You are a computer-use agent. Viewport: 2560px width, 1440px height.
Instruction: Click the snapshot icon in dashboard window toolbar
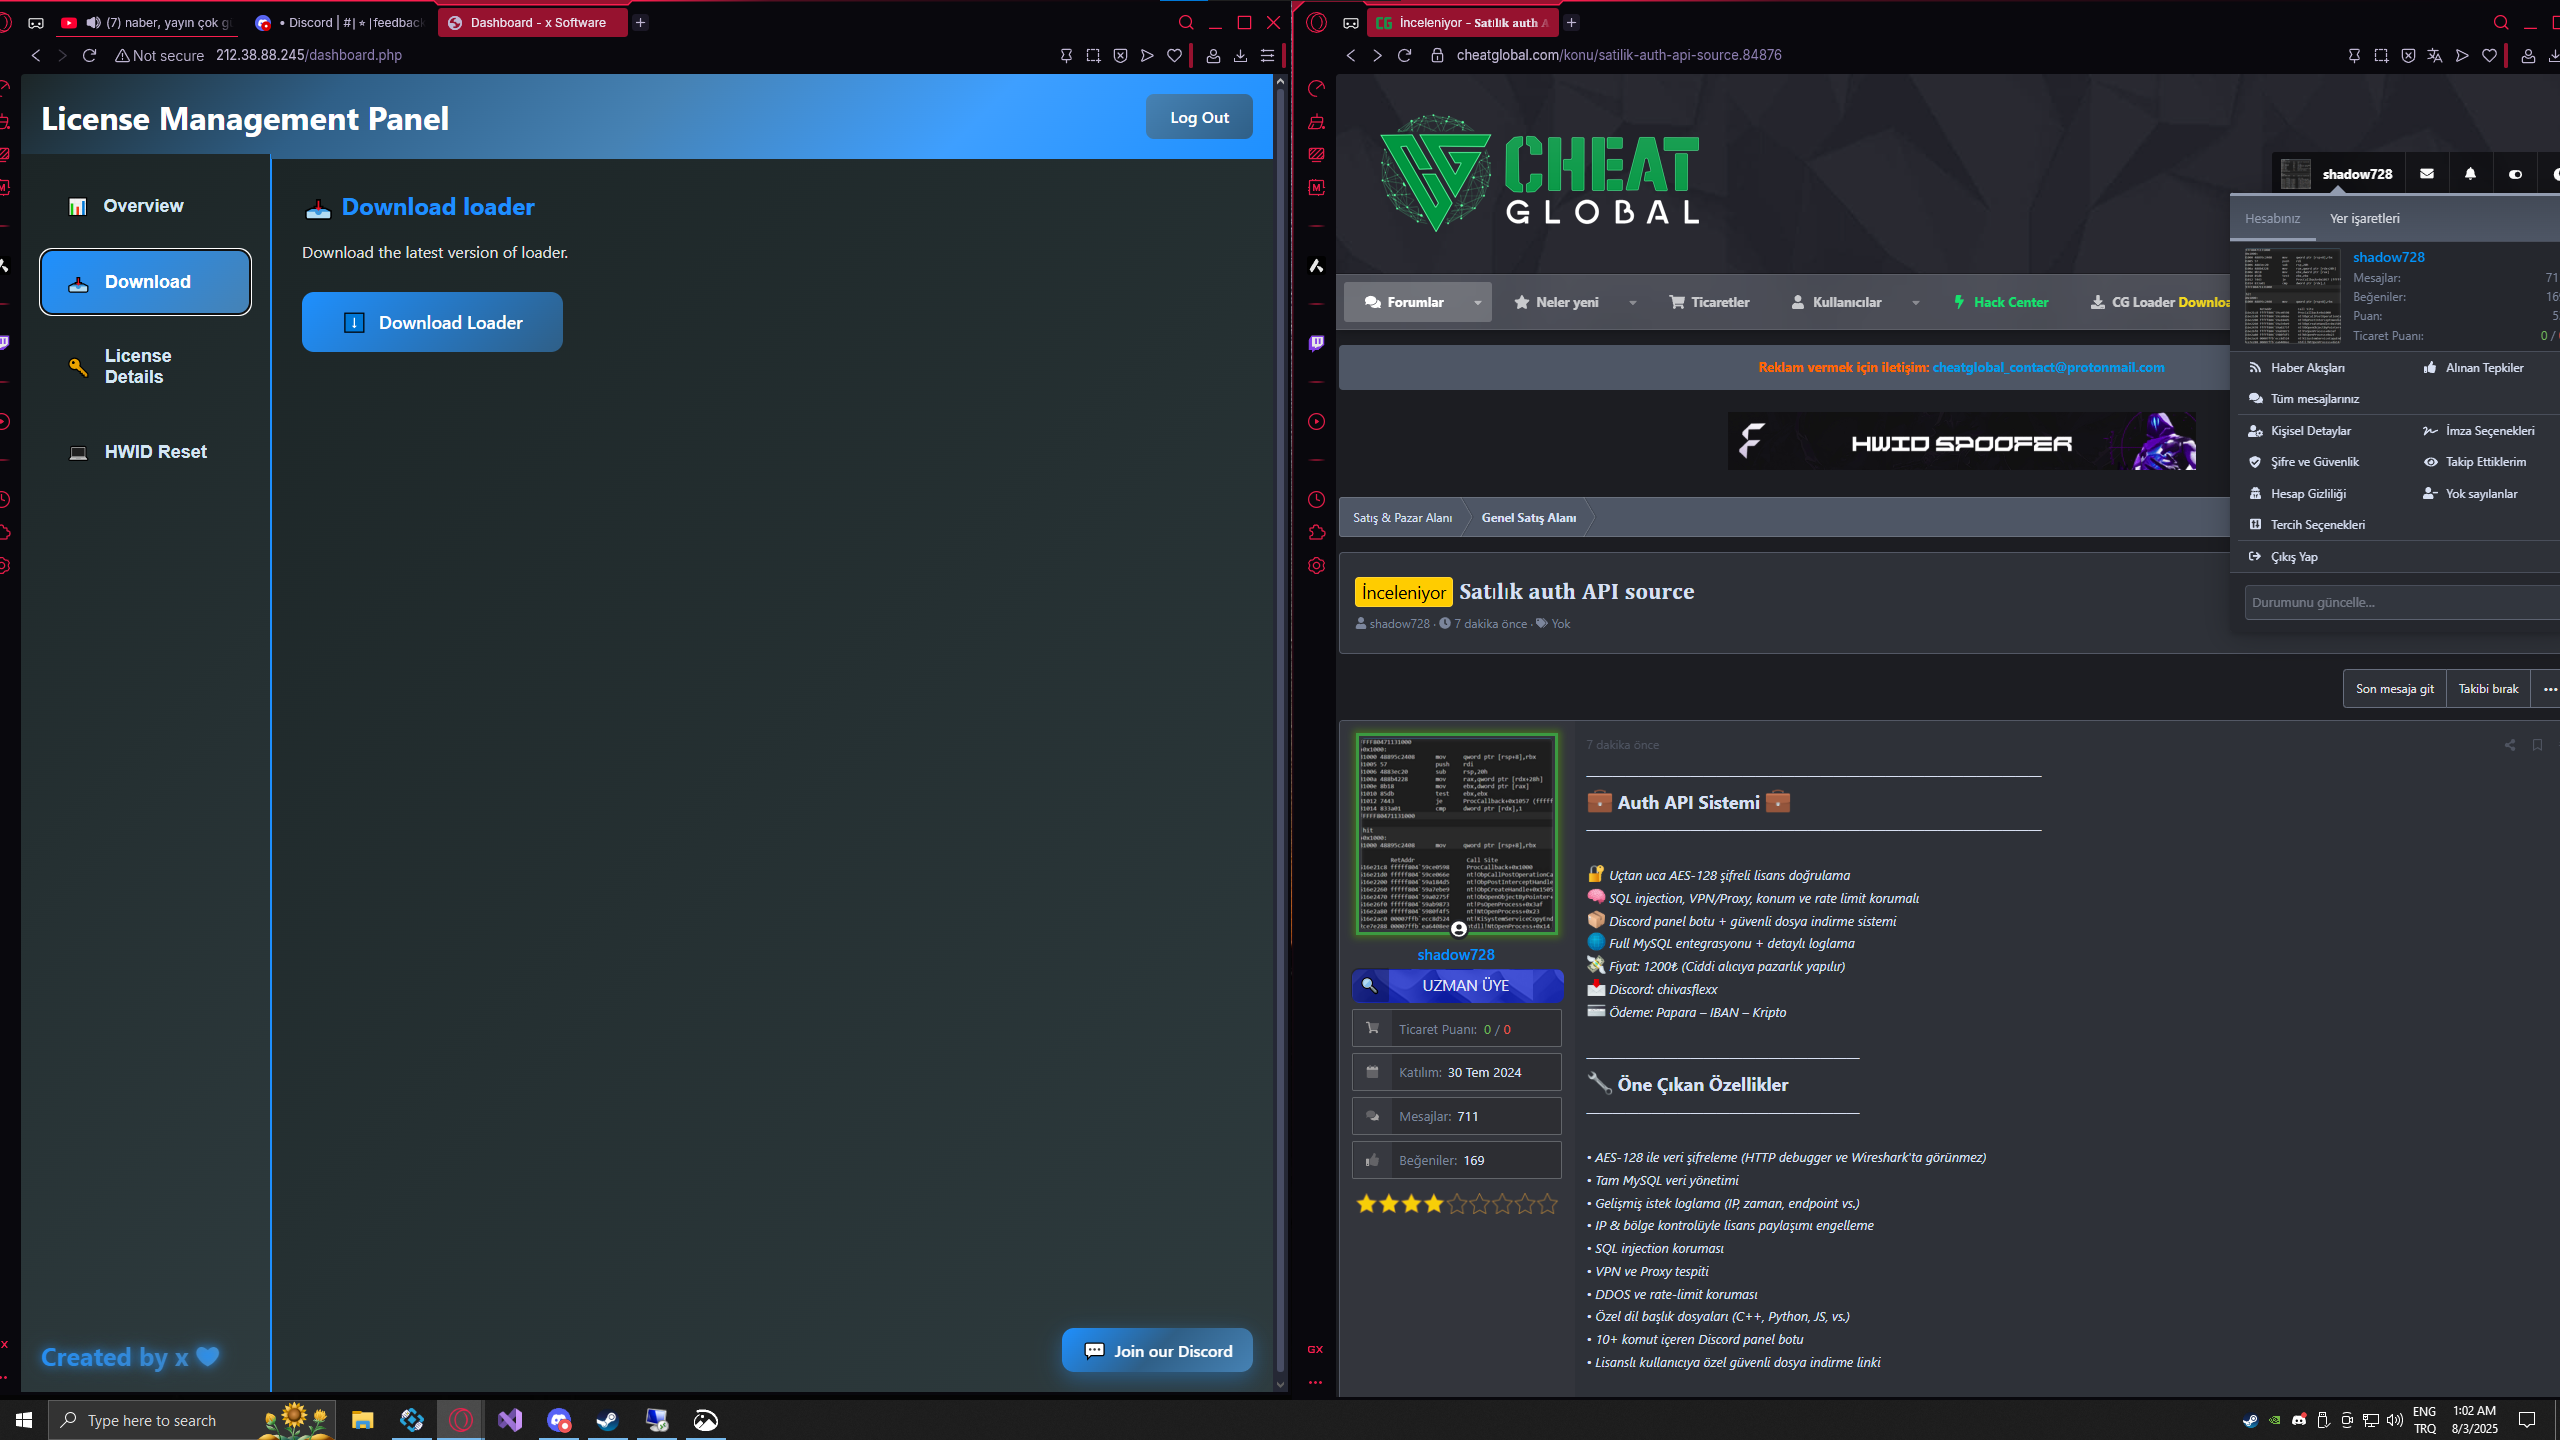tap(1093, 55)
